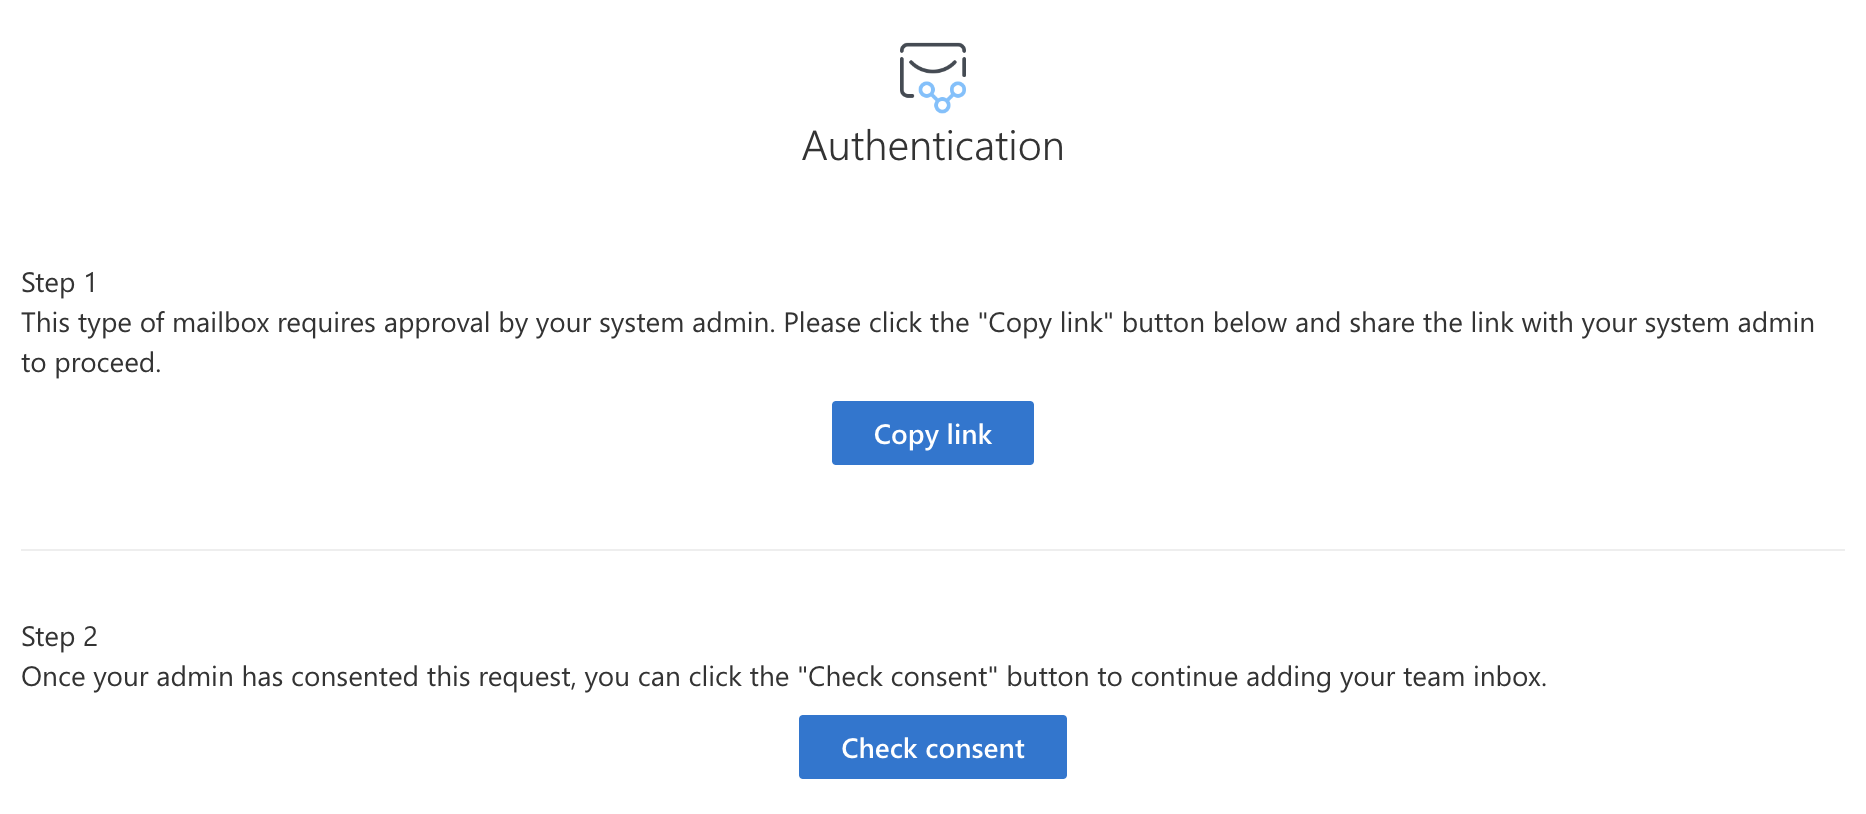The image size is (1866, 814).
Task: Click the shared mailbox icon above Authentication
Action: (x=933, y=77)
